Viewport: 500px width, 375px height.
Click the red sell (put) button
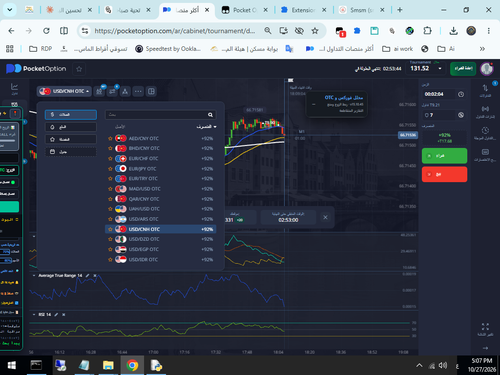tap(444, 174)
